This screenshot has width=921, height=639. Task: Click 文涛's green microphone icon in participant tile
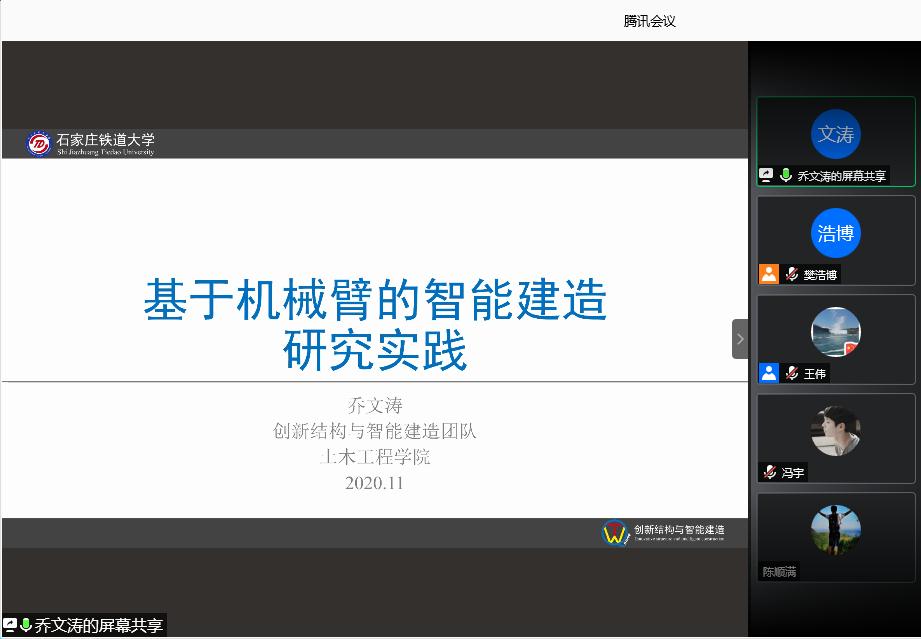click(x=786, y=175)
